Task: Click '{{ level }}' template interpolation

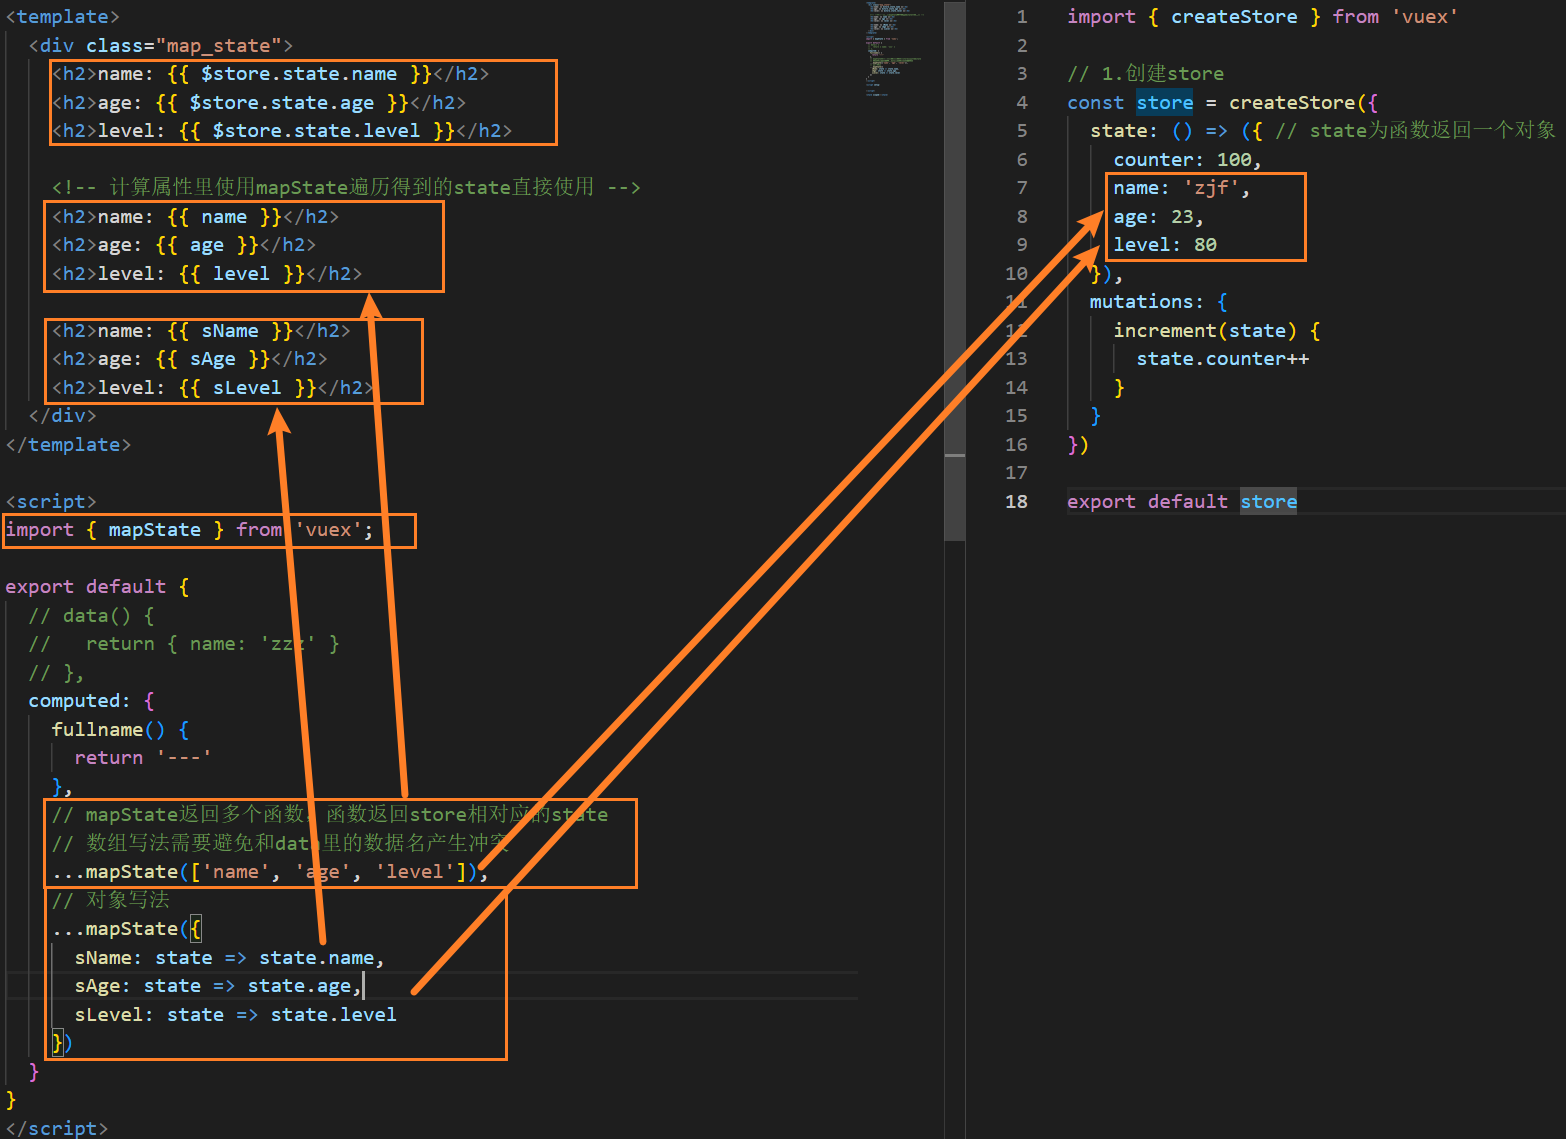Action: [241, 274]
